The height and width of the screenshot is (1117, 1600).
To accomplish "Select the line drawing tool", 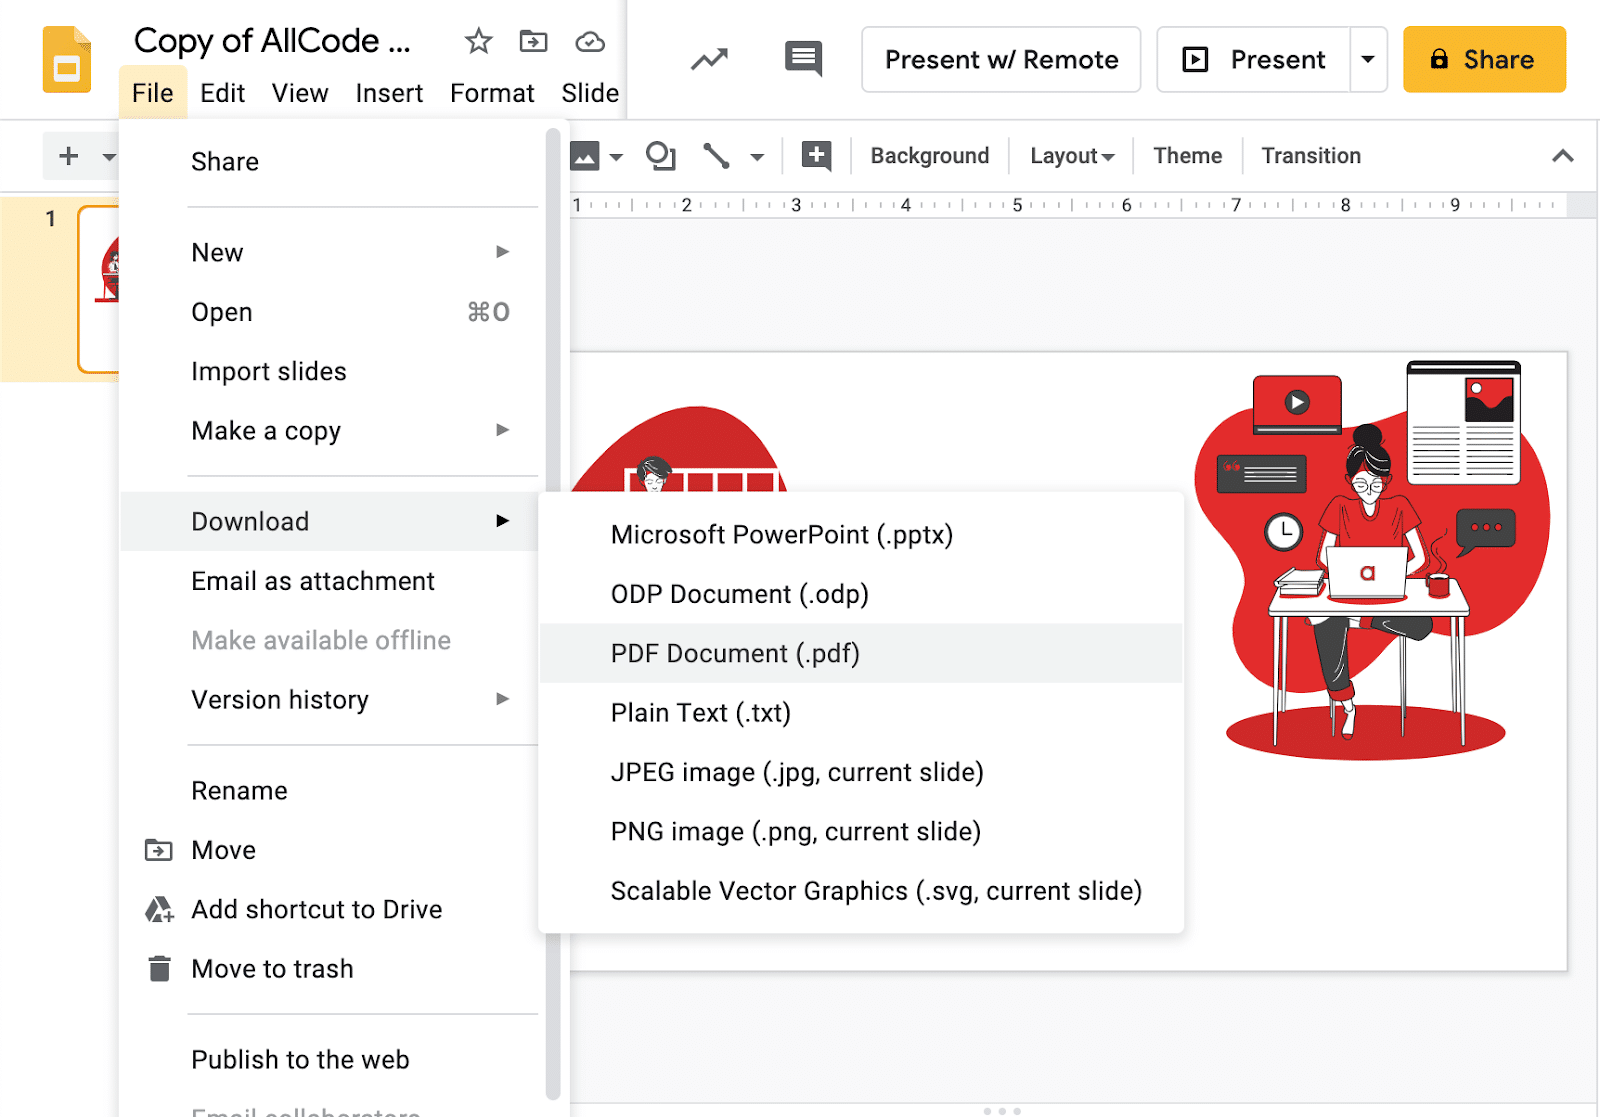I will click(x=716, y=156).
